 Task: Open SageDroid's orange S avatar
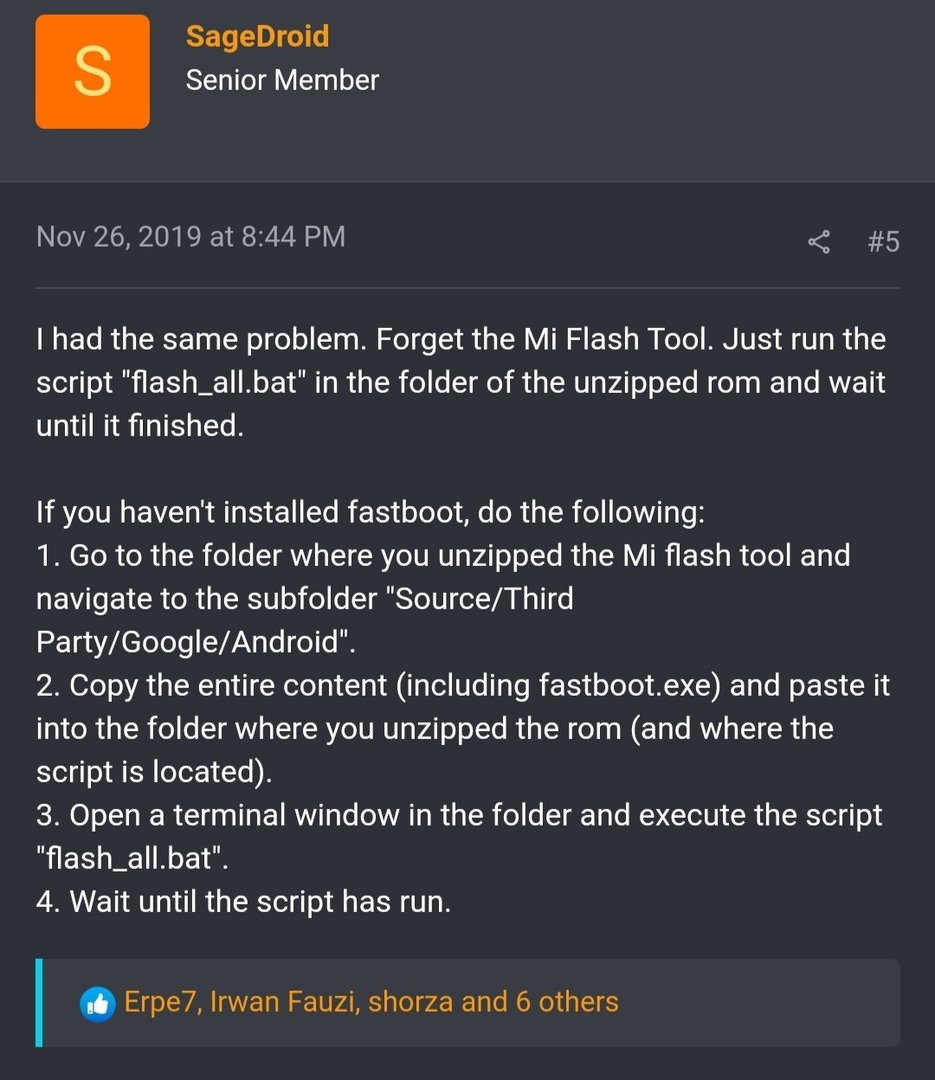(x=92, y=72)
